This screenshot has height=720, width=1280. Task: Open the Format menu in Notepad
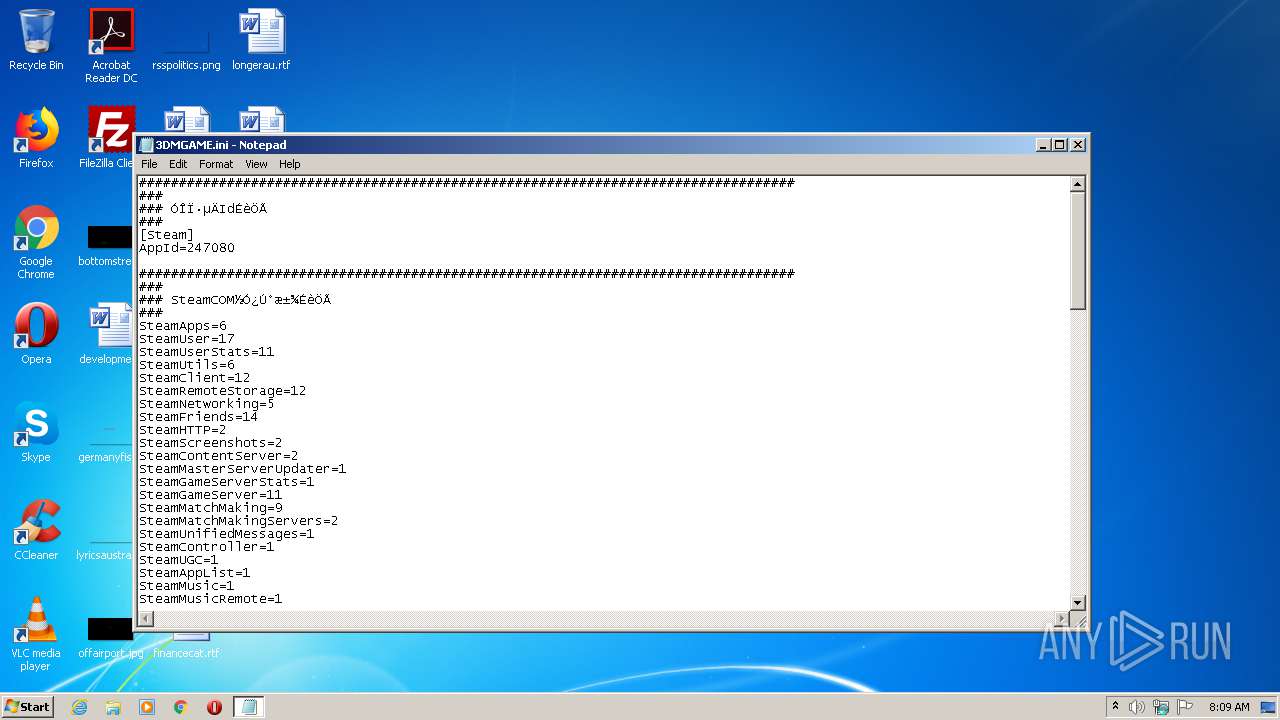[x=216, y=164]
